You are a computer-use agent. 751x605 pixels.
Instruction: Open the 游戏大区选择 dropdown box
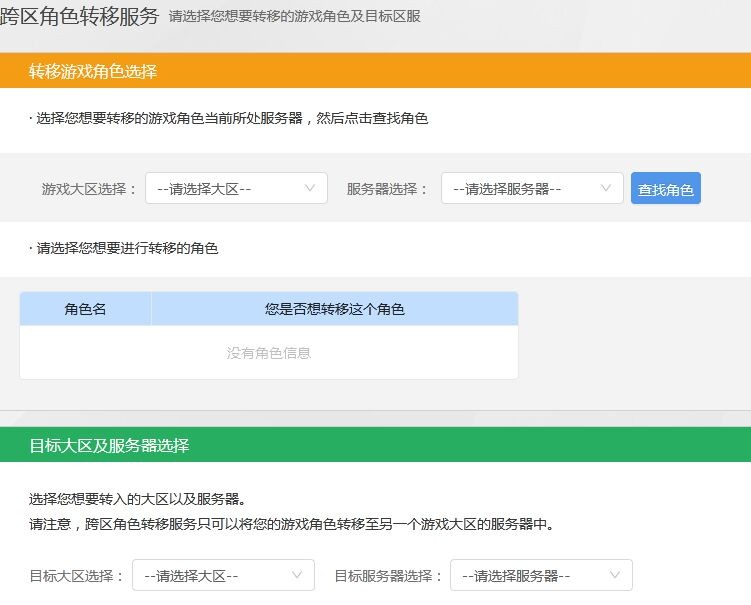[236, 188]
